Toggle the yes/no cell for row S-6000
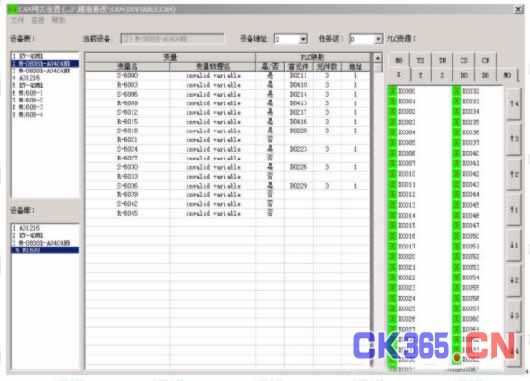Image resolution: width=530 pixels, height=381 pixels. (x=270, y=75)
